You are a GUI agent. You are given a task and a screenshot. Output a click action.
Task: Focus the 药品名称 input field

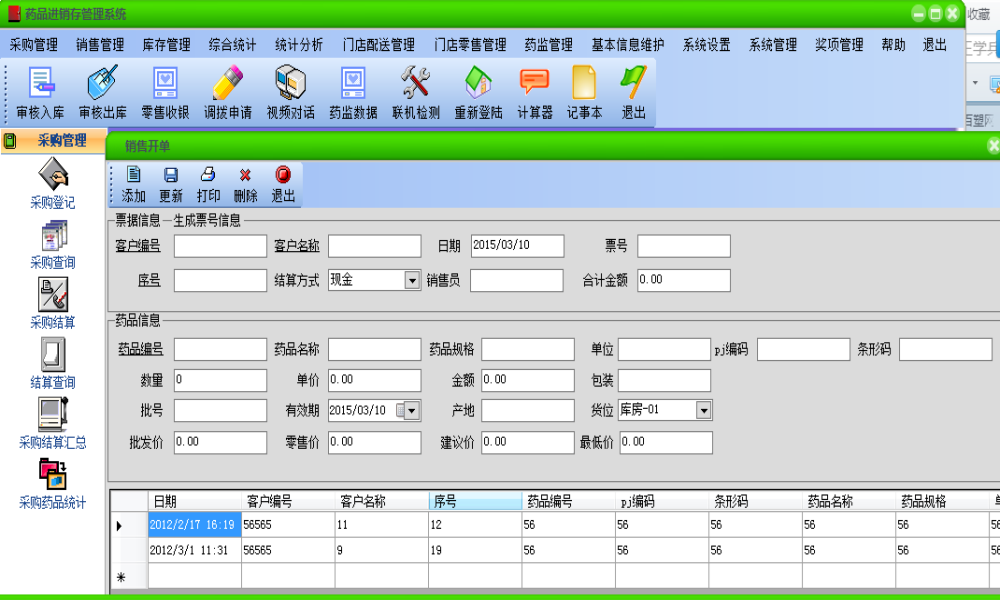(374, 349)
